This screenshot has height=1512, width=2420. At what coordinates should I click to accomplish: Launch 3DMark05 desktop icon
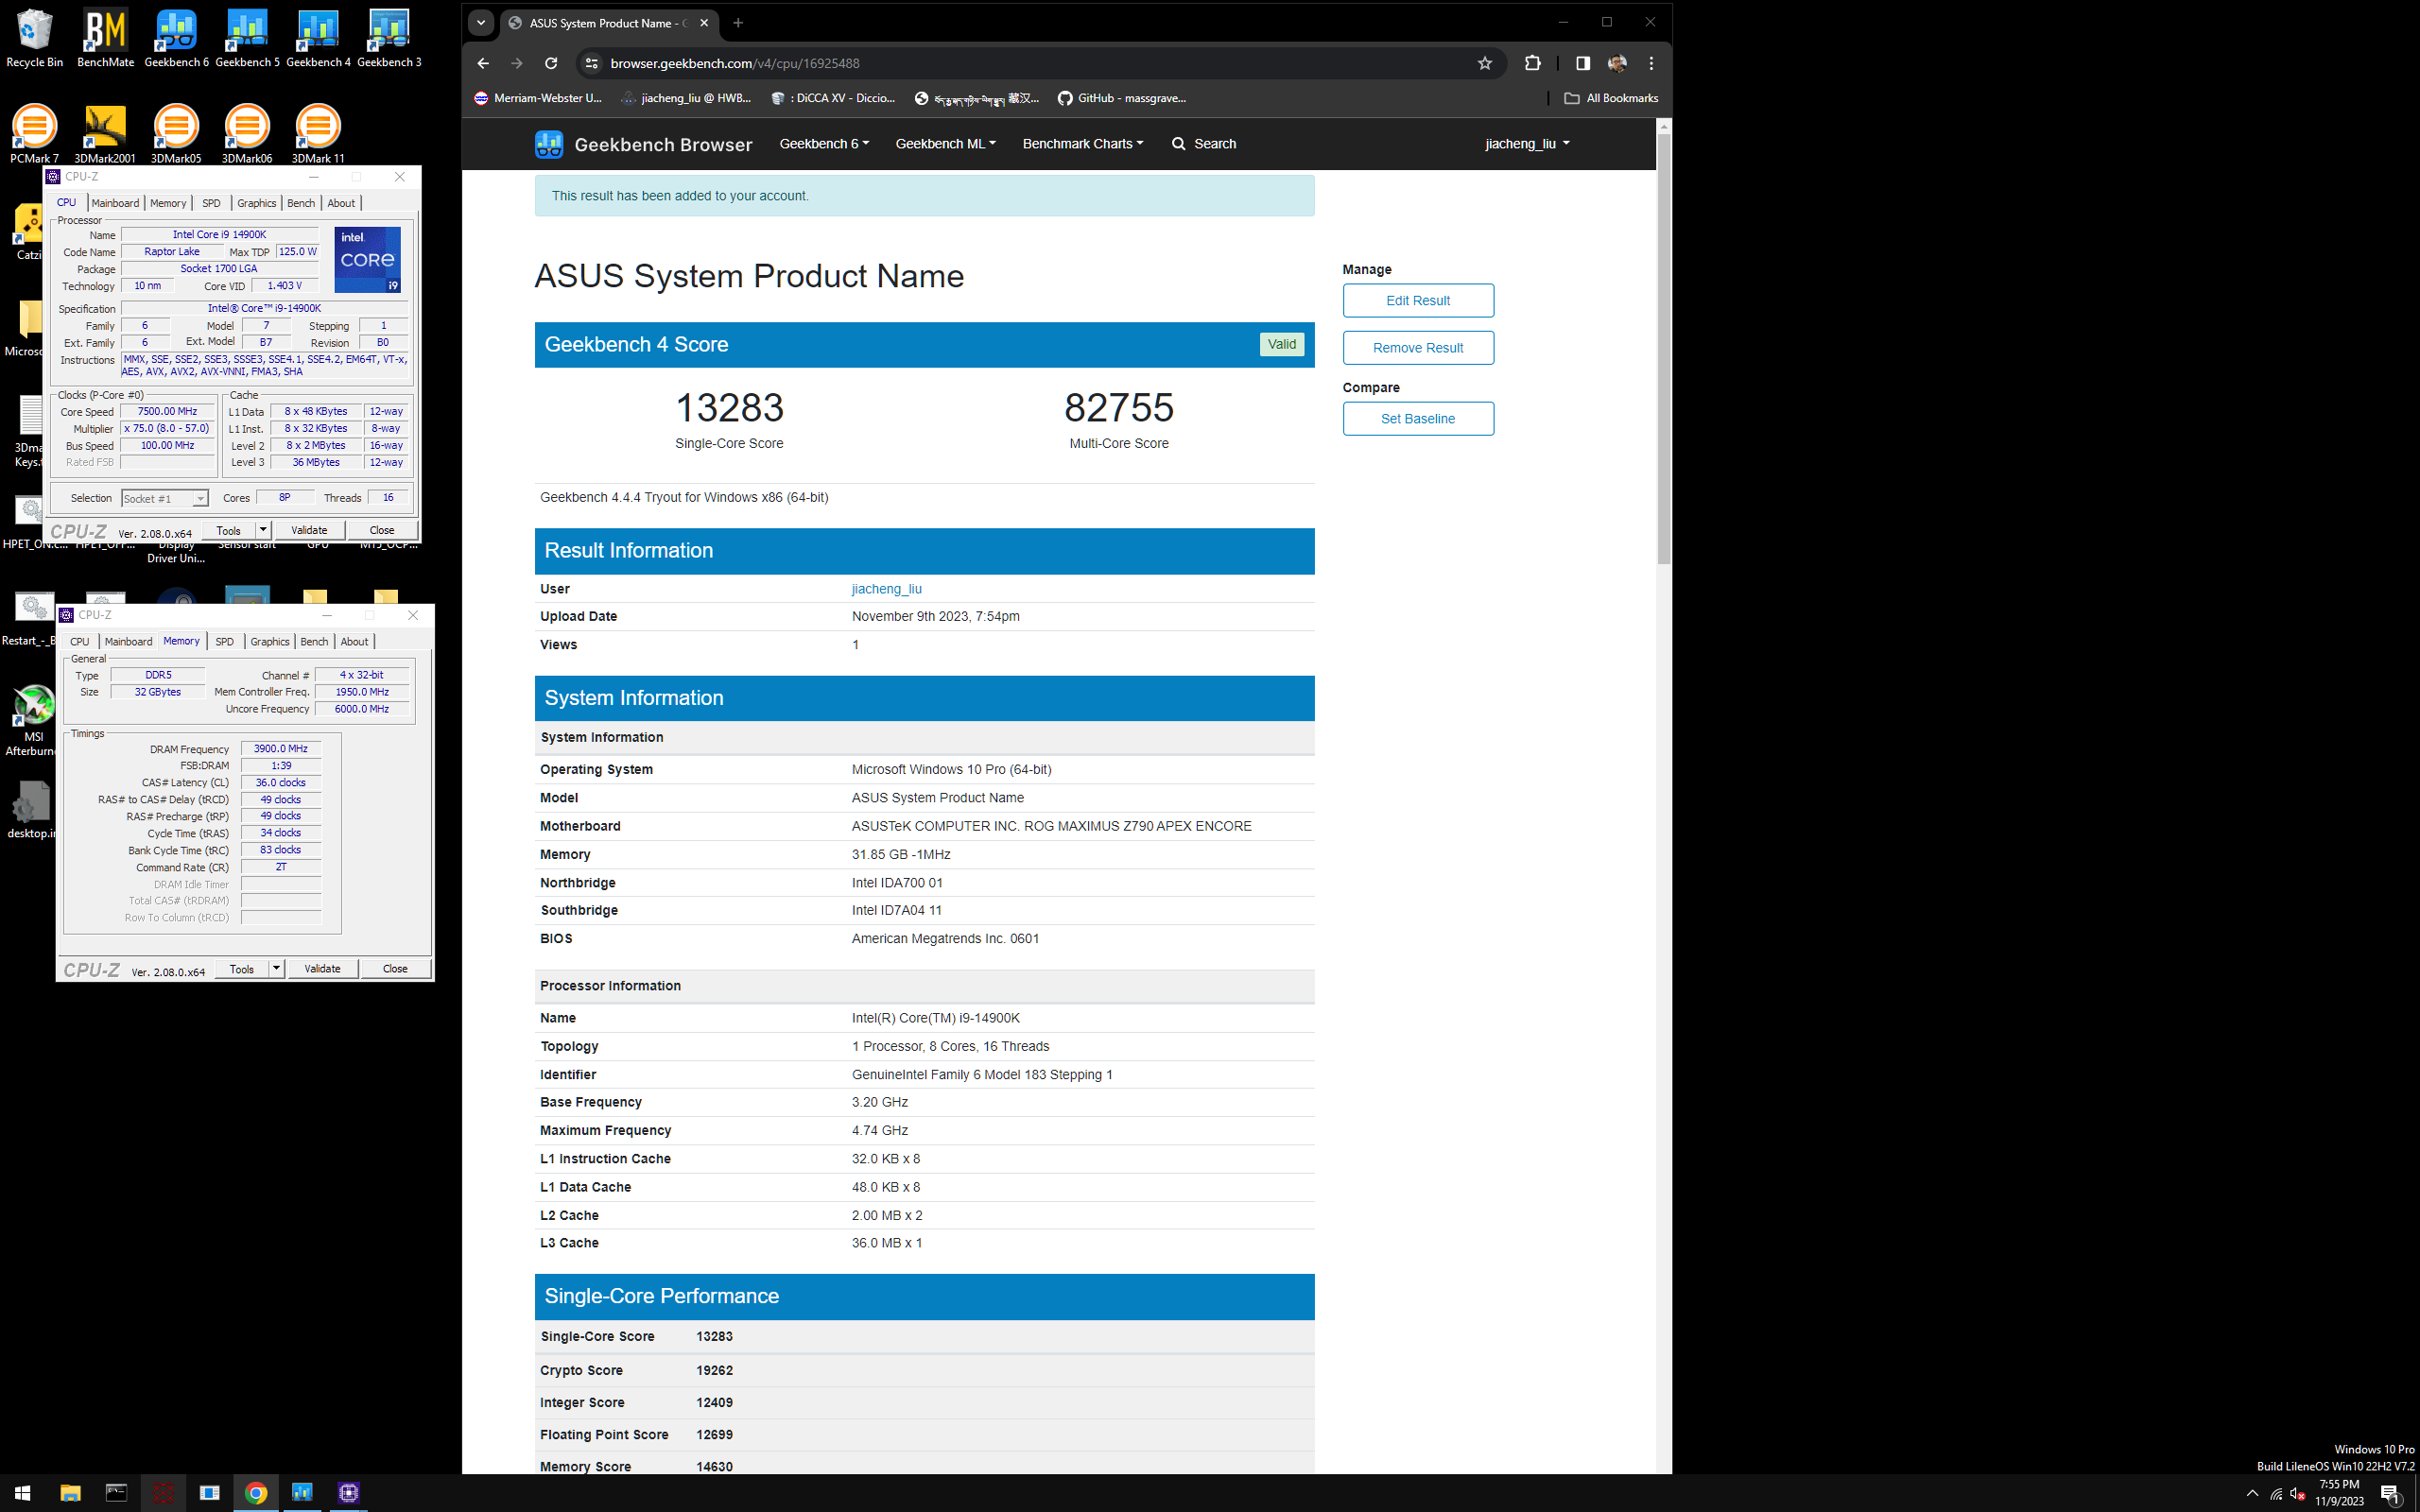(x=176, y=133)
